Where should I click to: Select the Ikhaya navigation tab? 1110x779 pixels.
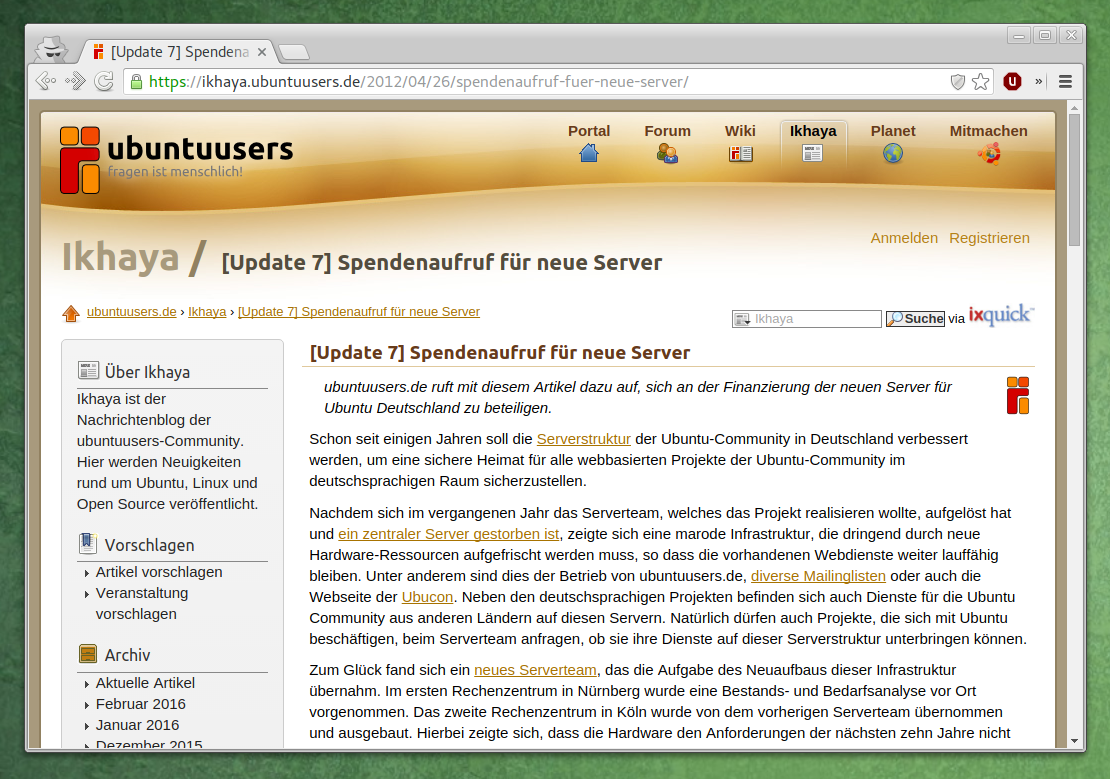(813, 131)
